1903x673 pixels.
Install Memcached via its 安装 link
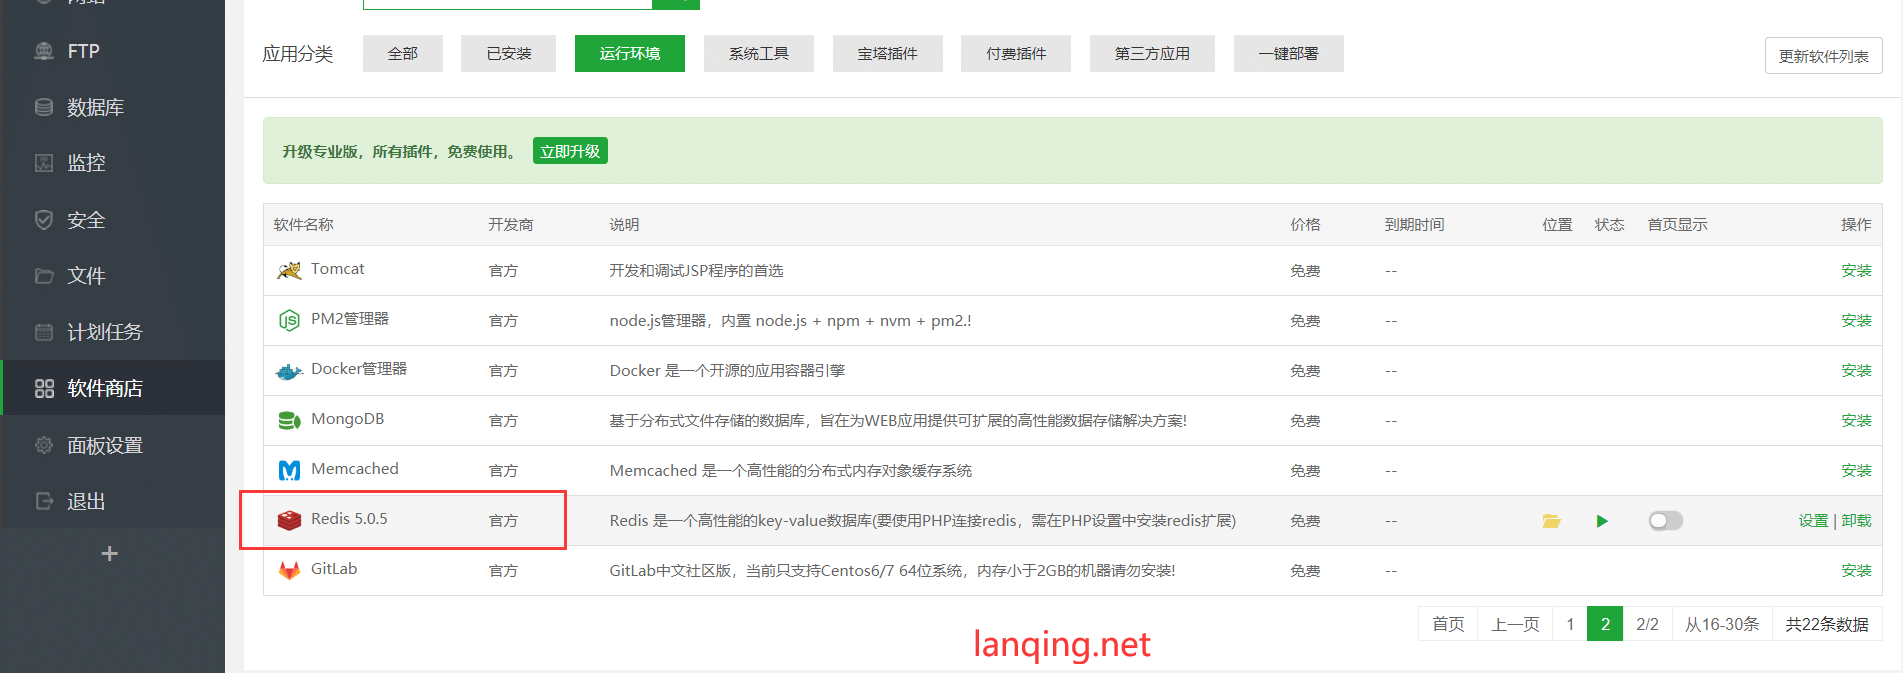tap(1856, 470)
